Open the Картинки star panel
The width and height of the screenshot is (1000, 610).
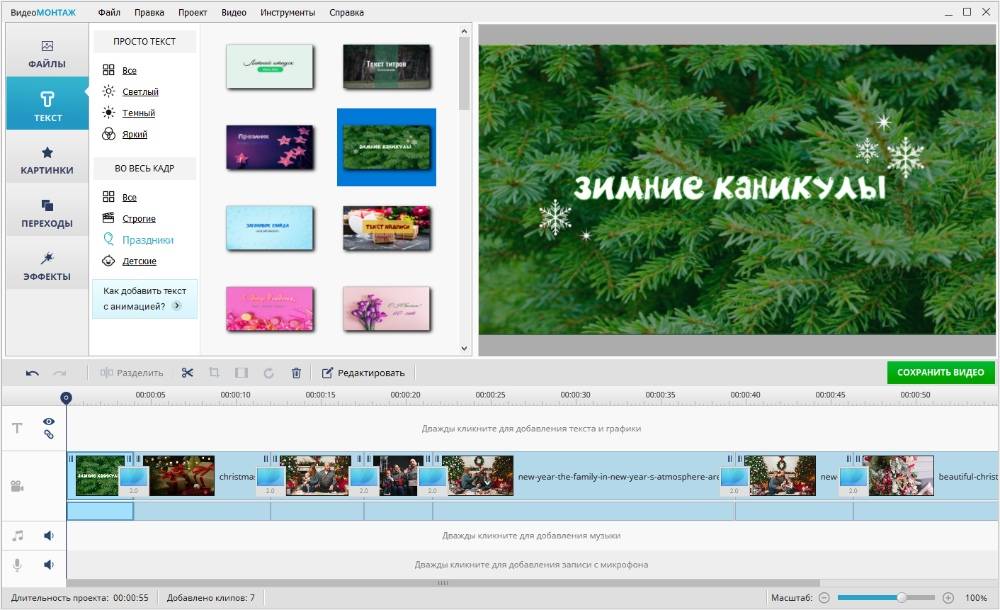(x=47, y=160)
